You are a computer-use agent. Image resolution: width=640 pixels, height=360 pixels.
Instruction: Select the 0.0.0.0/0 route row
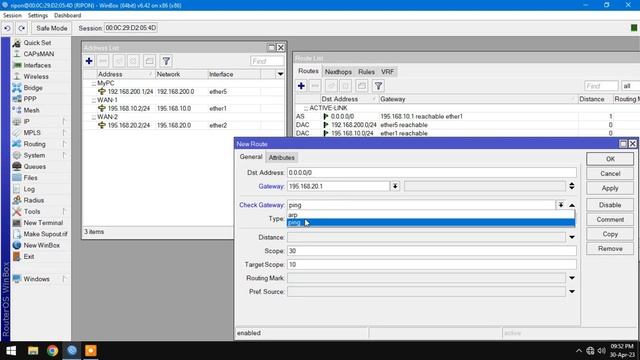click(x=467, y=116)
